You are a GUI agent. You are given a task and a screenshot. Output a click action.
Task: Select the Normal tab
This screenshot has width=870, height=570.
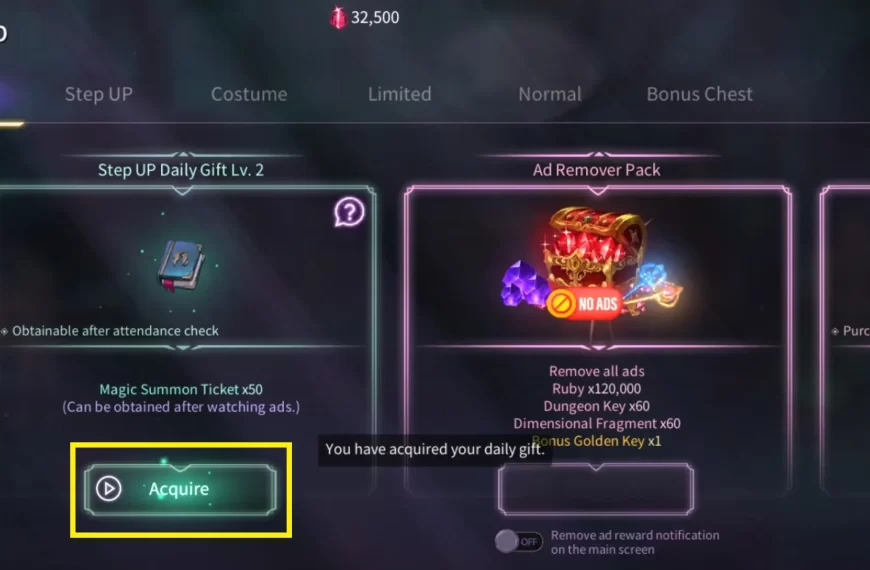550,94
